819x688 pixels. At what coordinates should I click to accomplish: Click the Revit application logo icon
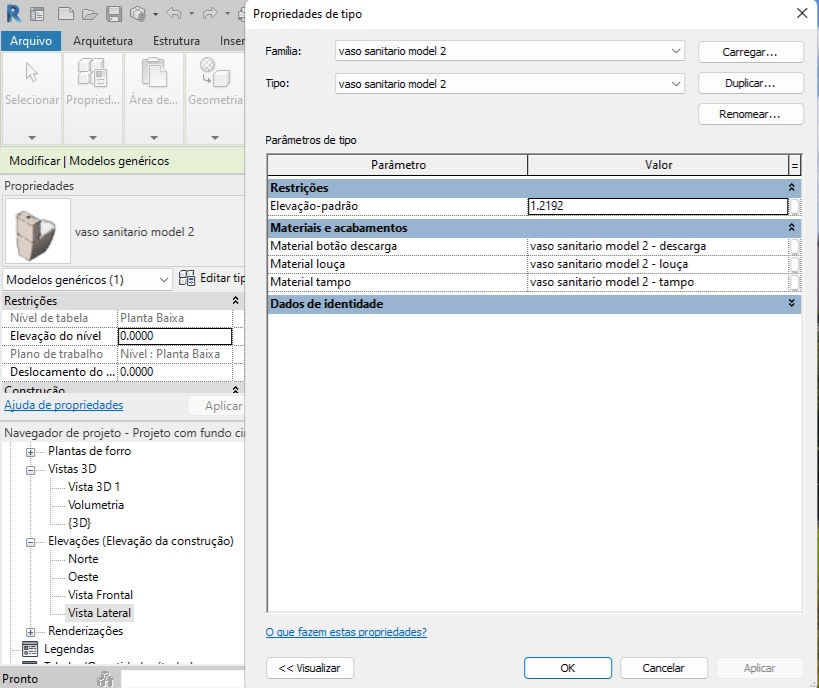pos(14,14)
